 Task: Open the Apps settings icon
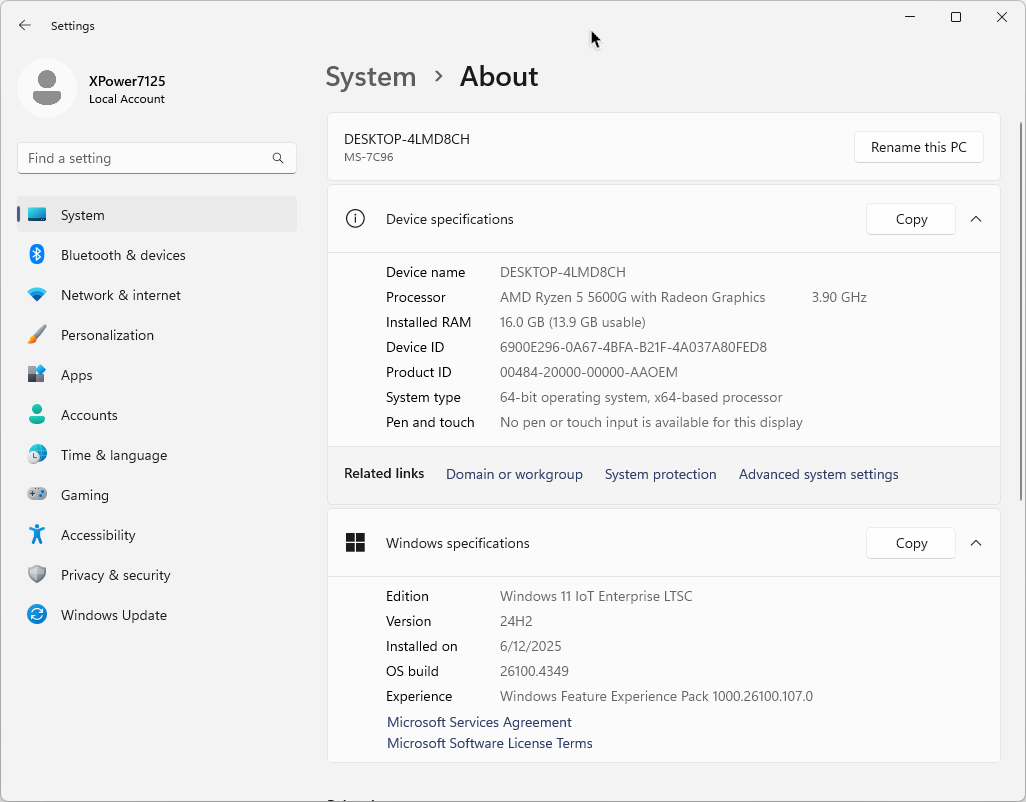pyautogui.click(x=37, y=375)
